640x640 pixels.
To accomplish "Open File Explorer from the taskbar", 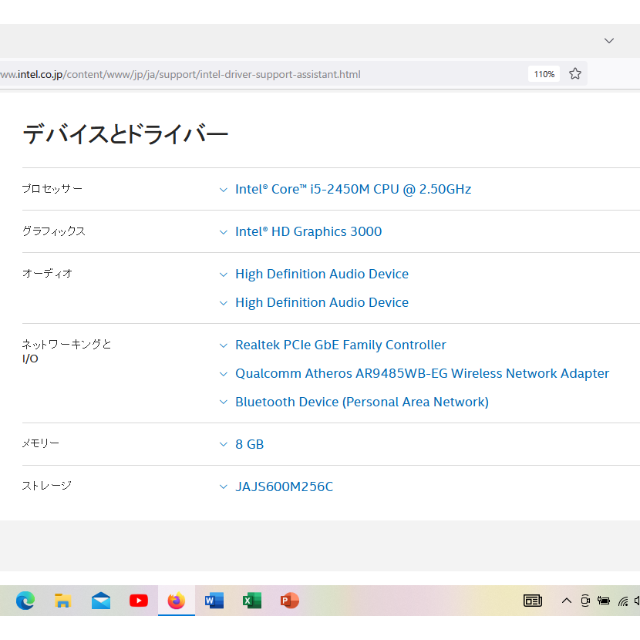I will tap(63, 601).
